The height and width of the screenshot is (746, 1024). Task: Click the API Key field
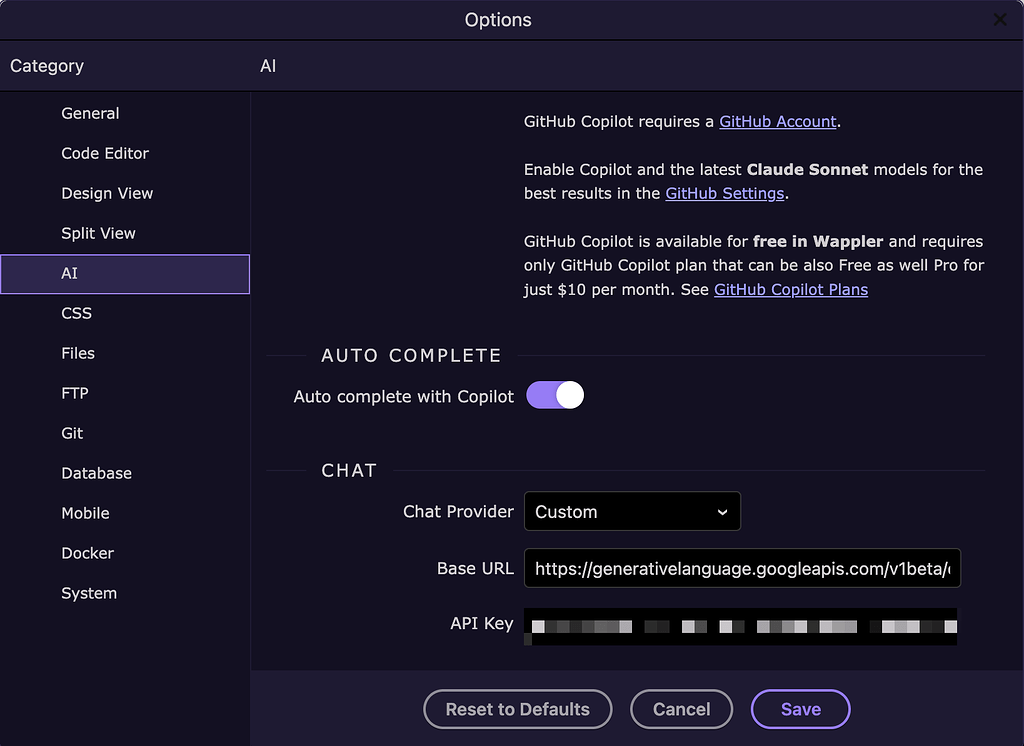pos(741,626)
